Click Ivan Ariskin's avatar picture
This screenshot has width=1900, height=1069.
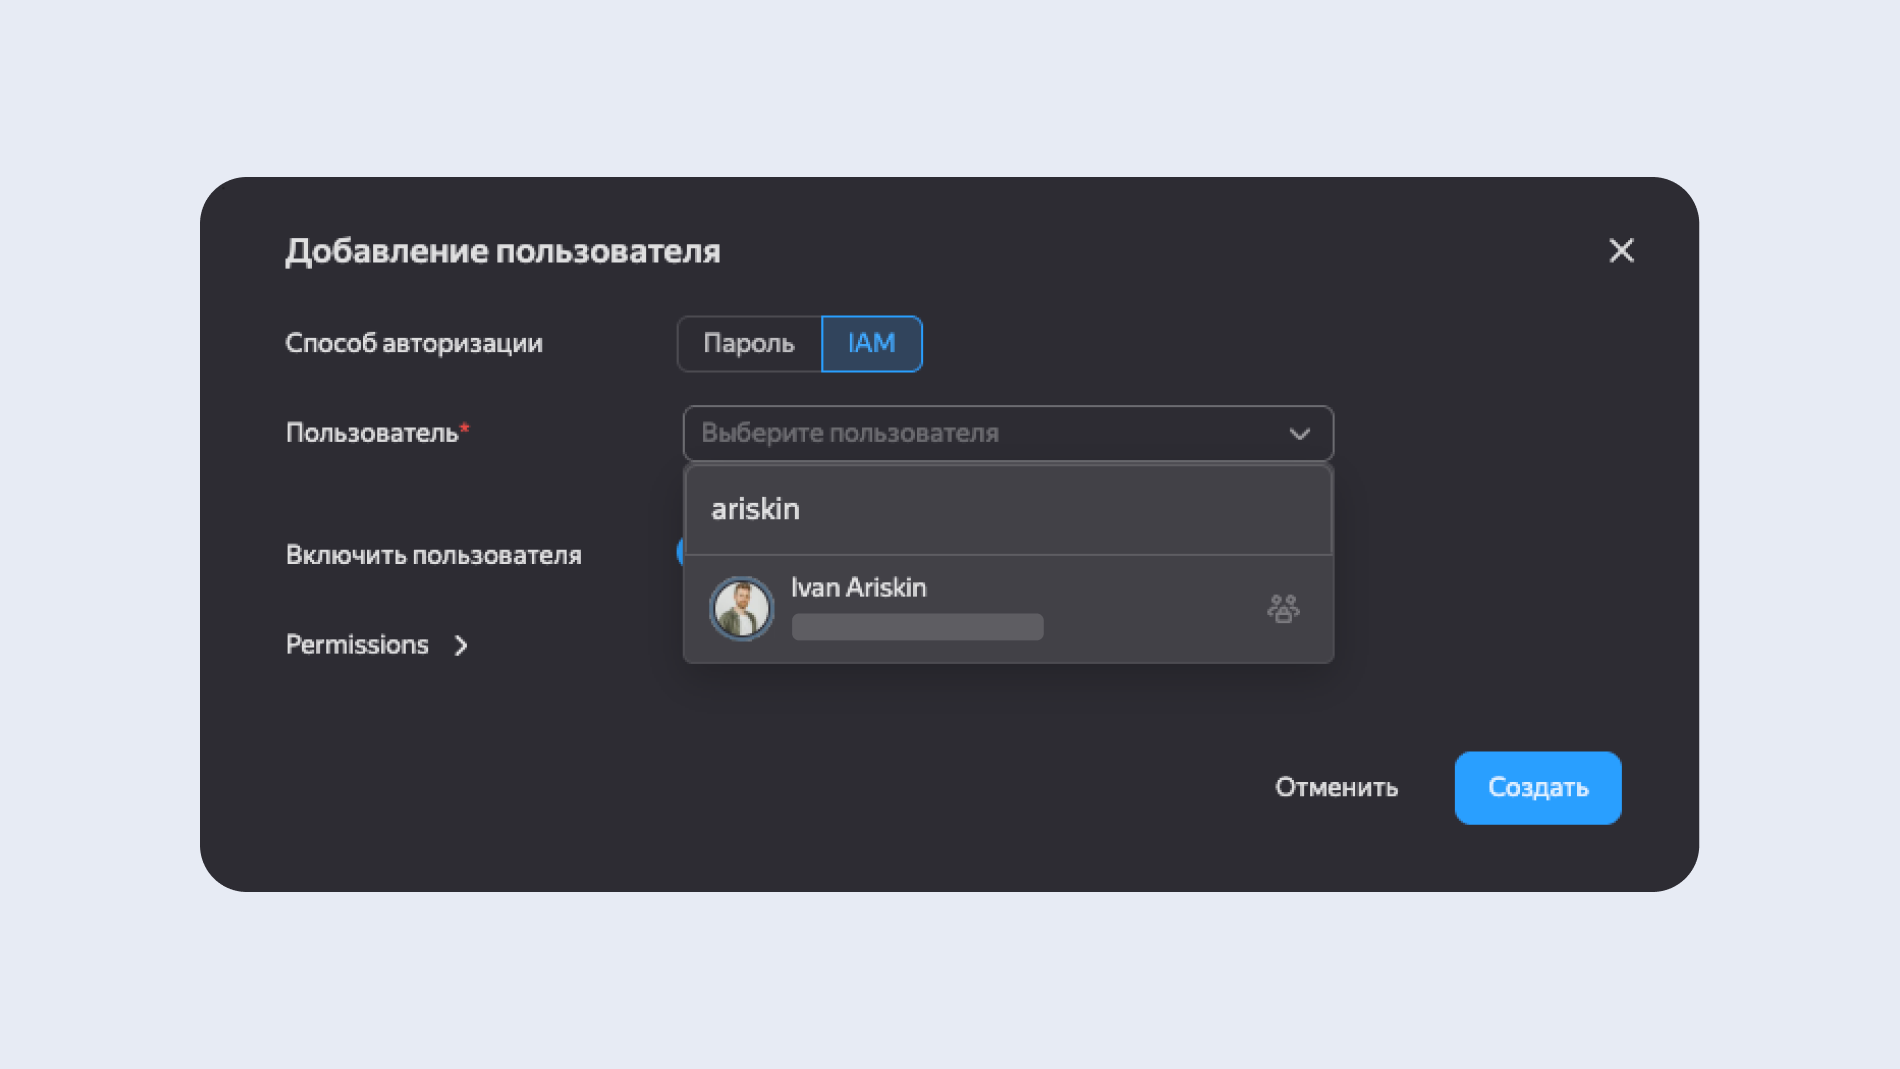click(x=741, y=608)
